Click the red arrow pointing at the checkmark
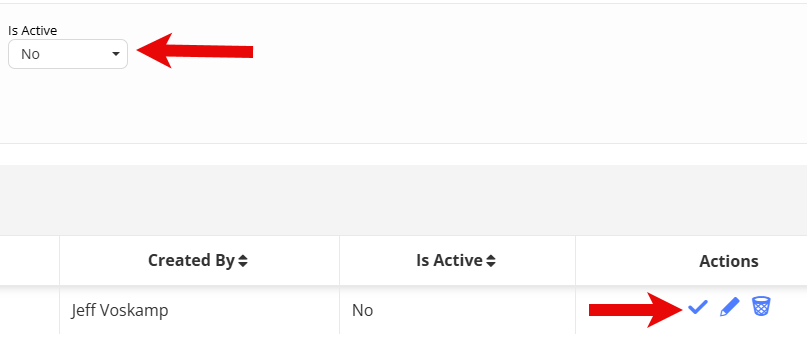 [637, 310]
